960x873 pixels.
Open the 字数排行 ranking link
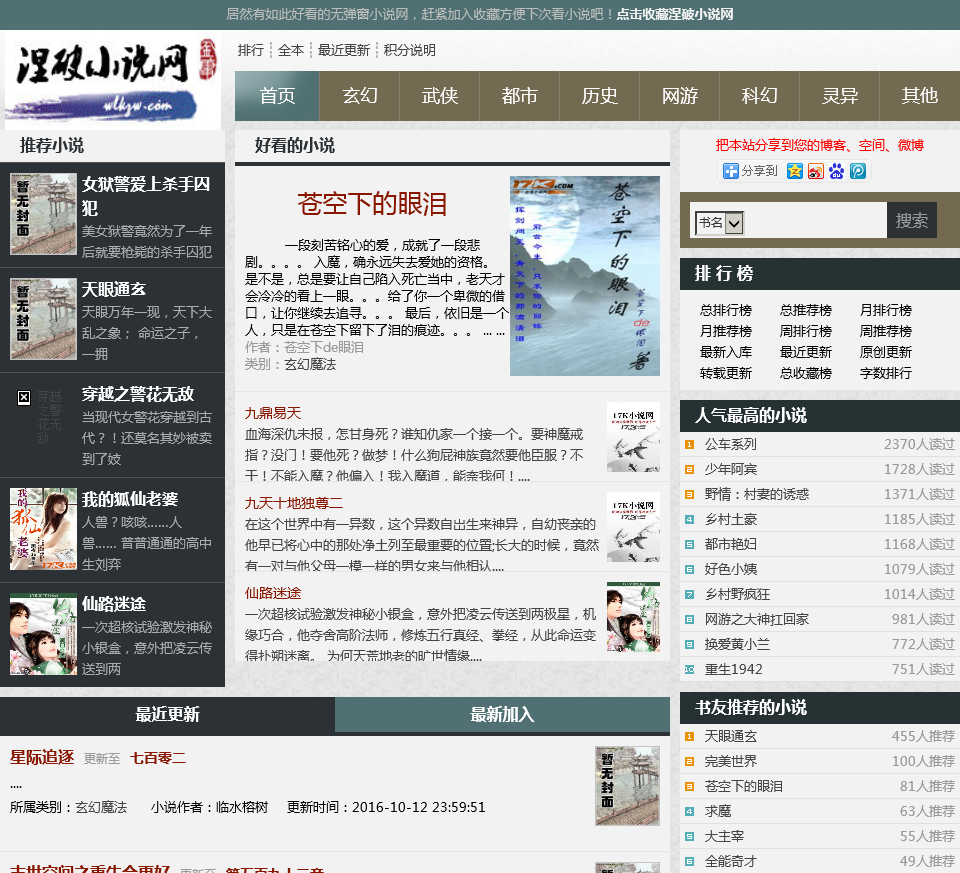click(886, 373)
